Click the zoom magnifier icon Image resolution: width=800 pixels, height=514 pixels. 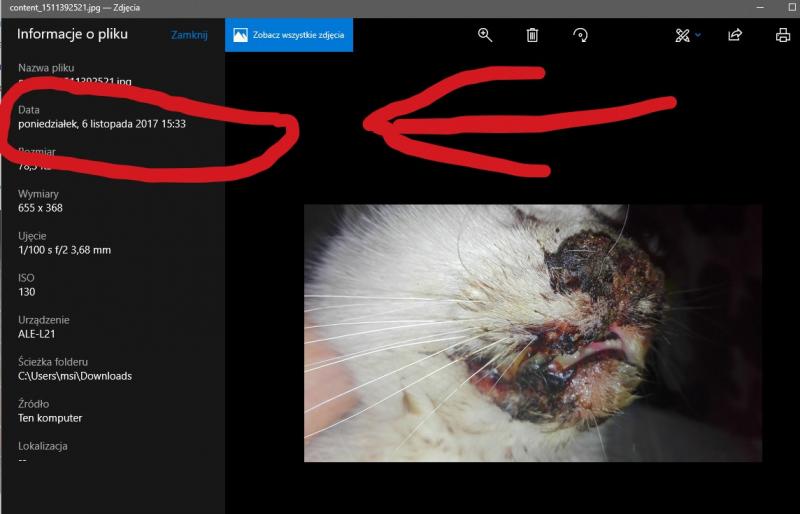pyautogui.click(x=485, y=35)
